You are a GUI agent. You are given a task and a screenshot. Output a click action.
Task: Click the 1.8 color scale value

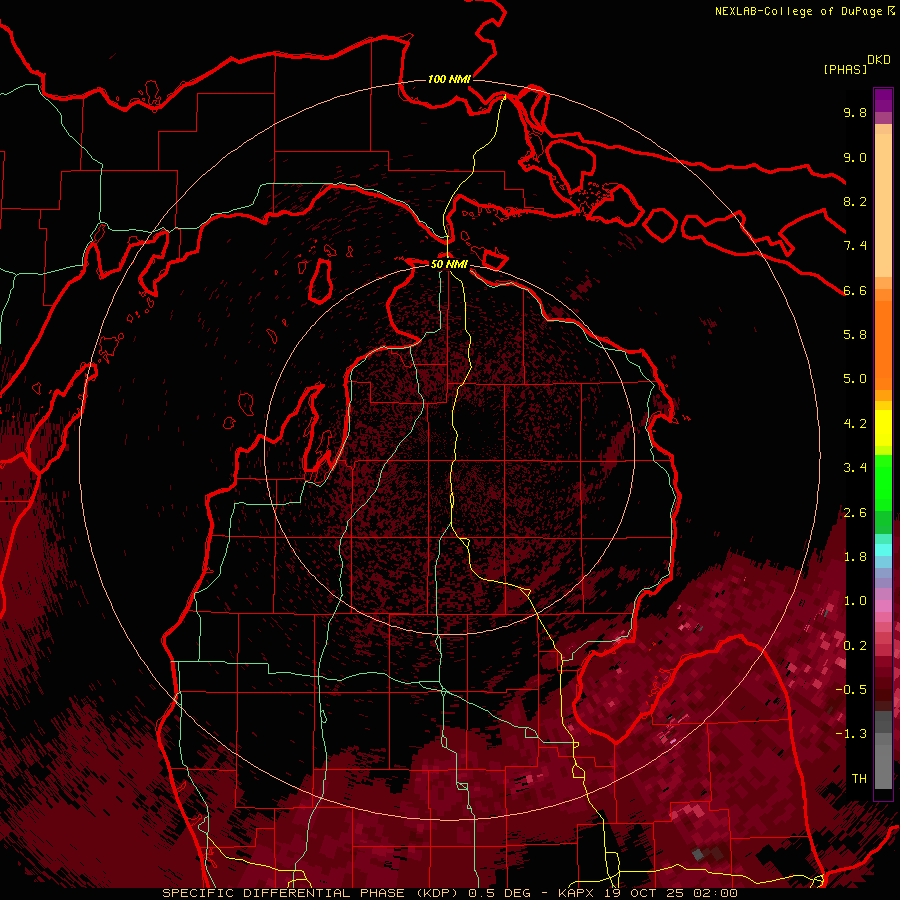855,557
